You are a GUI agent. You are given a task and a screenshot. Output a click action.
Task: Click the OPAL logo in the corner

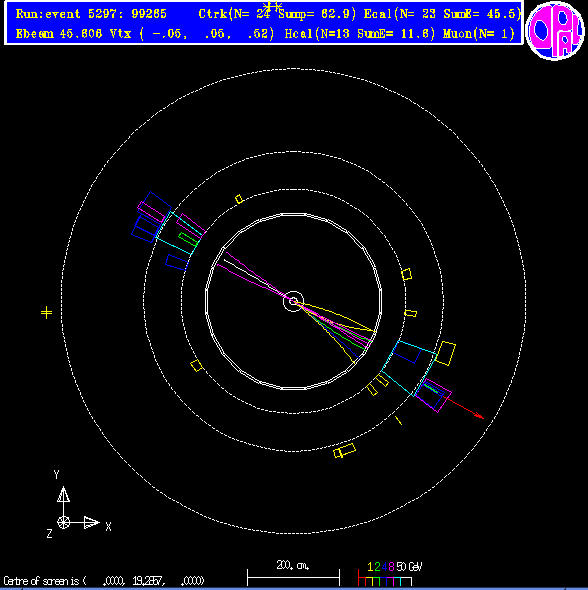pyautogui.click(x=555, y=31)
